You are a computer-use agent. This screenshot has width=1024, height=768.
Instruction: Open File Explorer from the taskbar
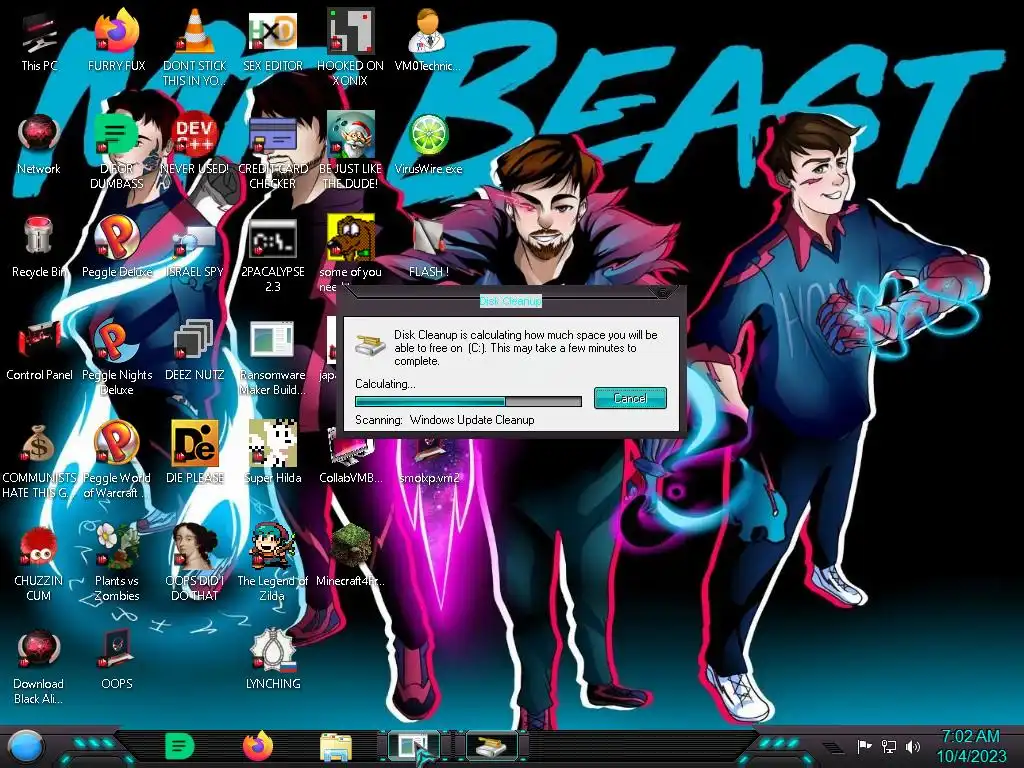336,747
